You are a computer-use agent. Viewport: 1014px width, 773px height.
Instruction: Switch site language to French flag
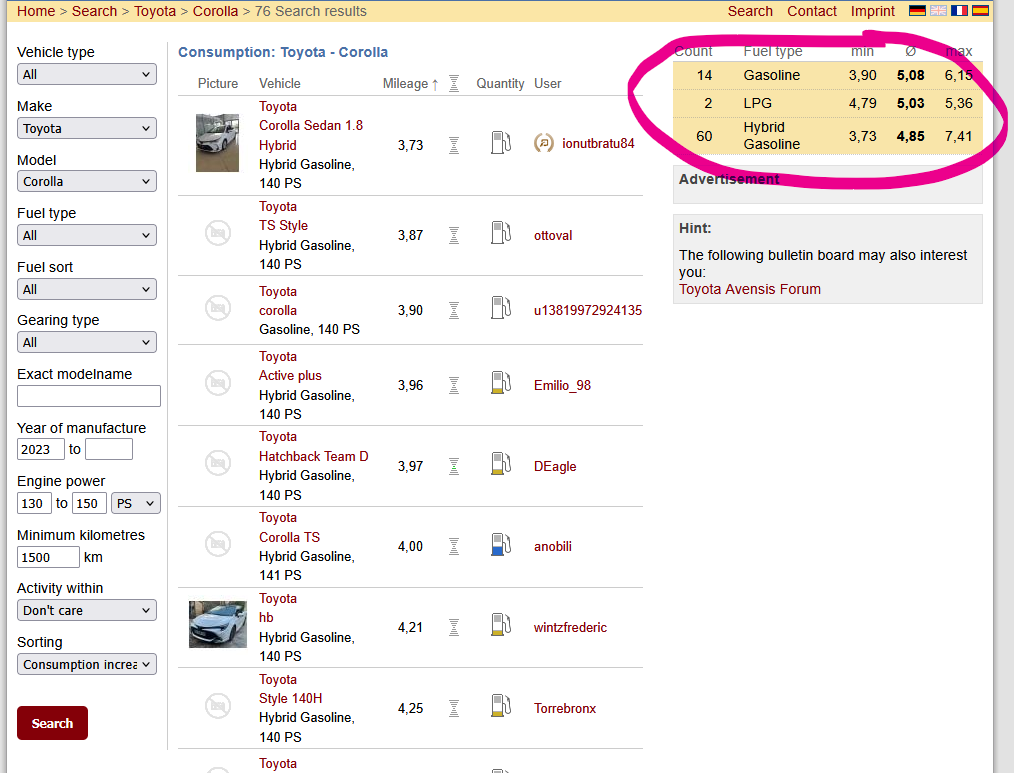coord(960,10)
